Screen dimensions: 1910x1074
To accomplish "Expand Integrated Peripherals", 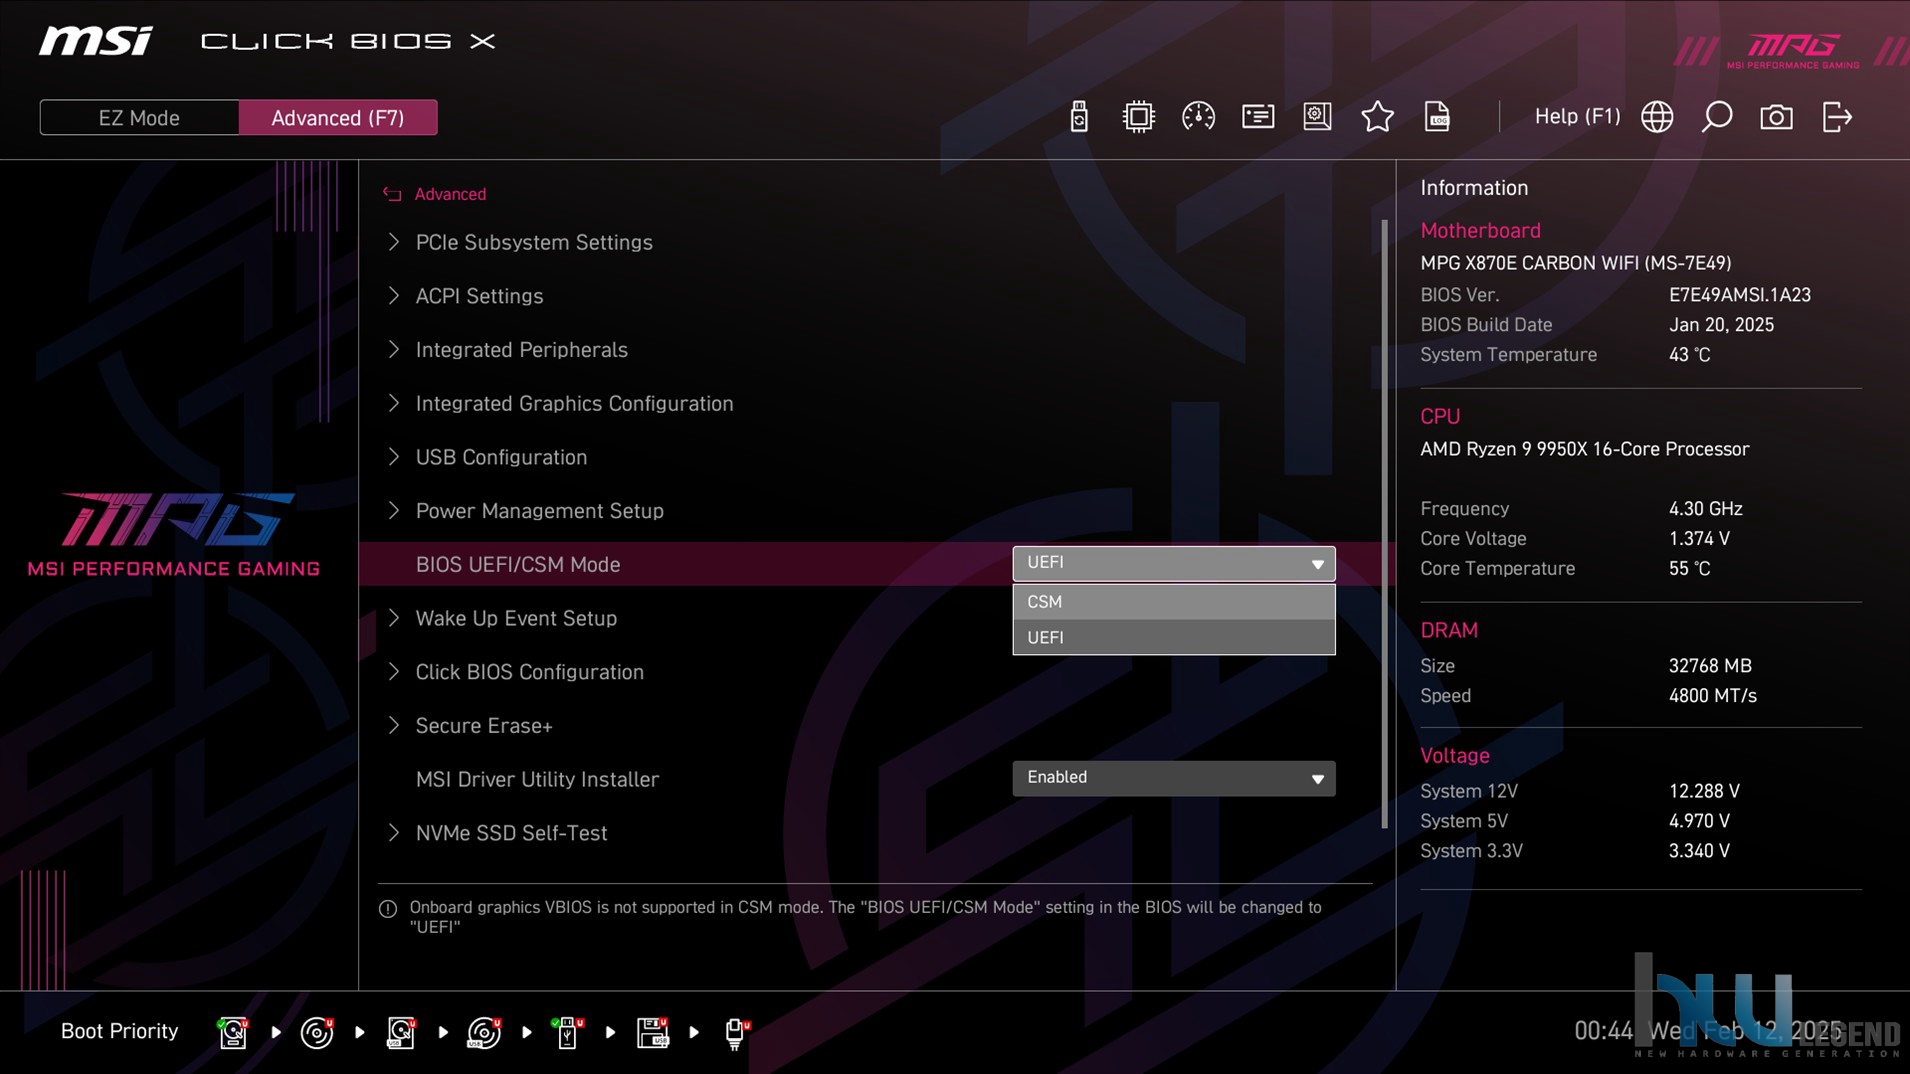I will (x=521, y=350).
